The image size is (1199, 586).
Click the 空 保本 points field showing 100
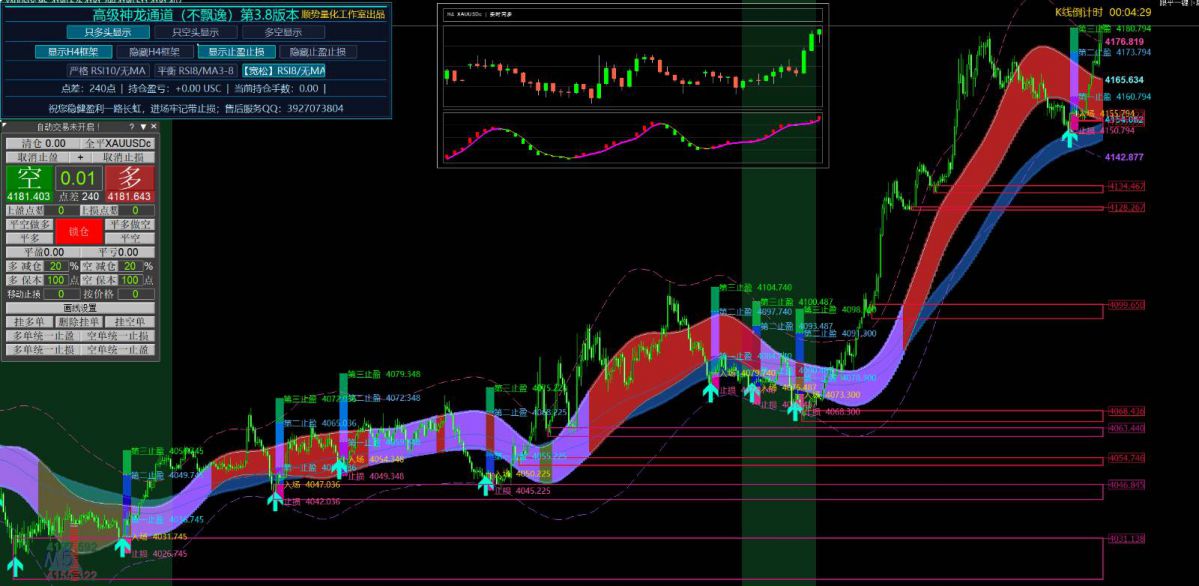[x=130, y=280]
